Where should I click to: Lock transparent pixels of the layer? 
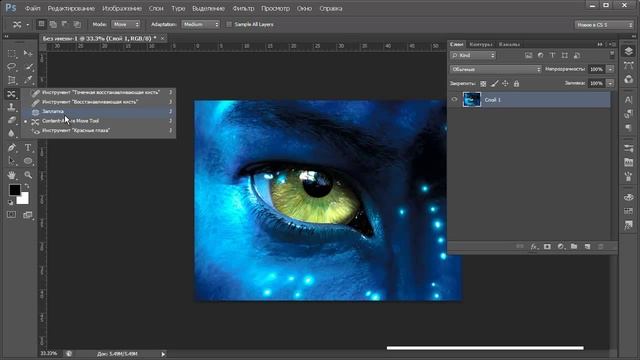pyautogui.click(x=483, y=84)
